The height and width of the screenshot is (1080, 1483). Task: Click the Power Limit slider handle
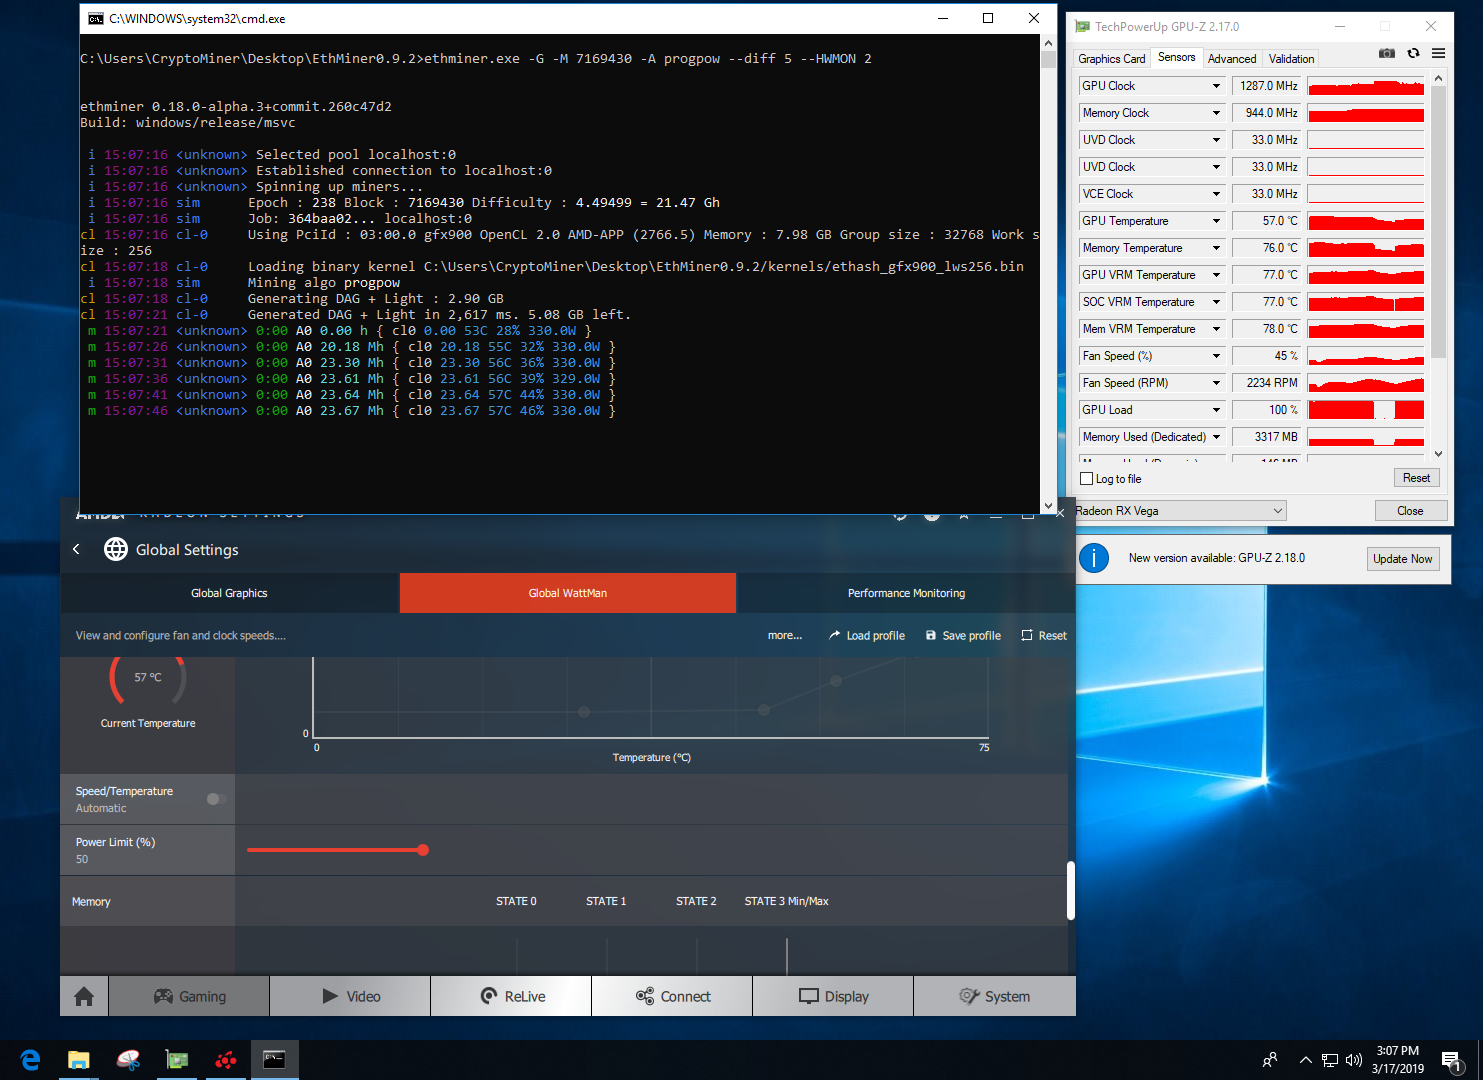[423, 850]
